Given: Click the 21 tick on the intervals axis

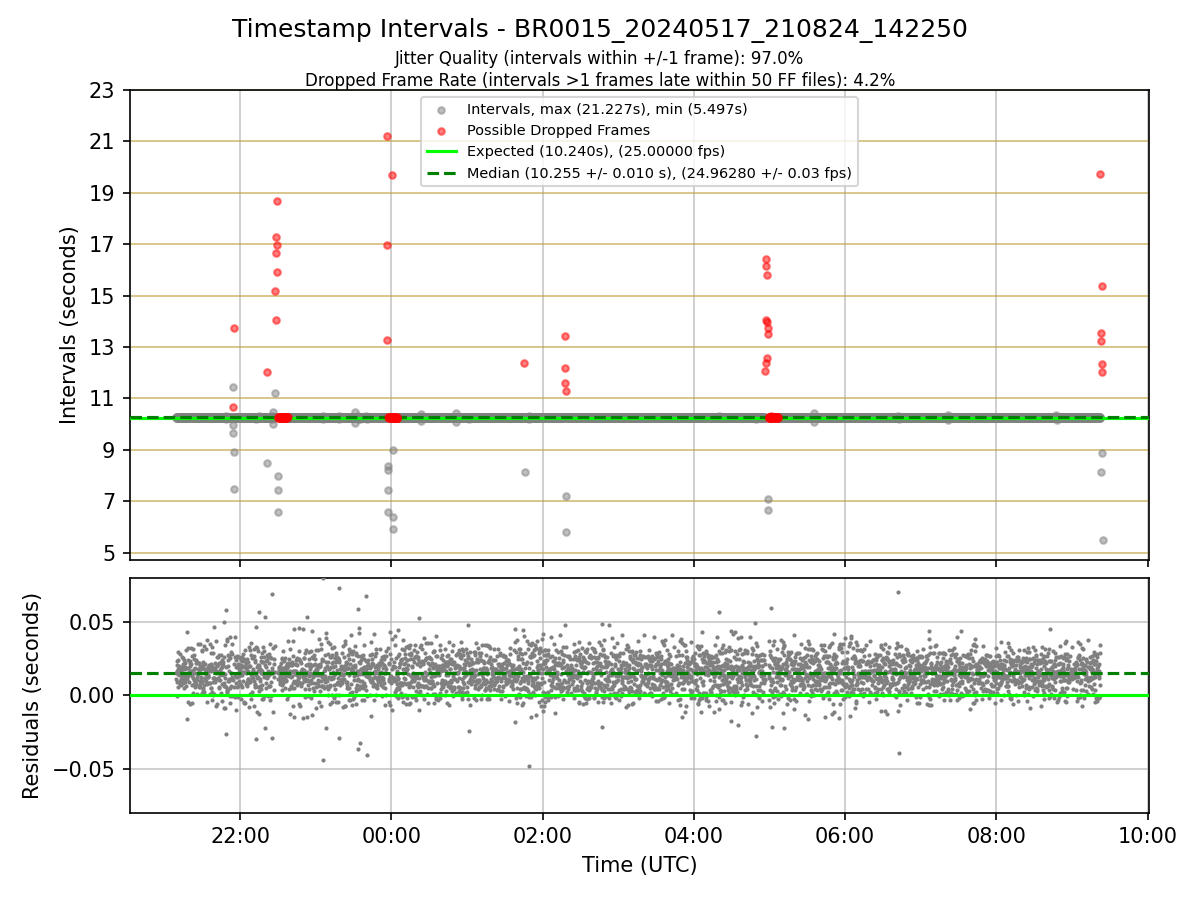Looking at the screenshot, I should pos(104,141).
